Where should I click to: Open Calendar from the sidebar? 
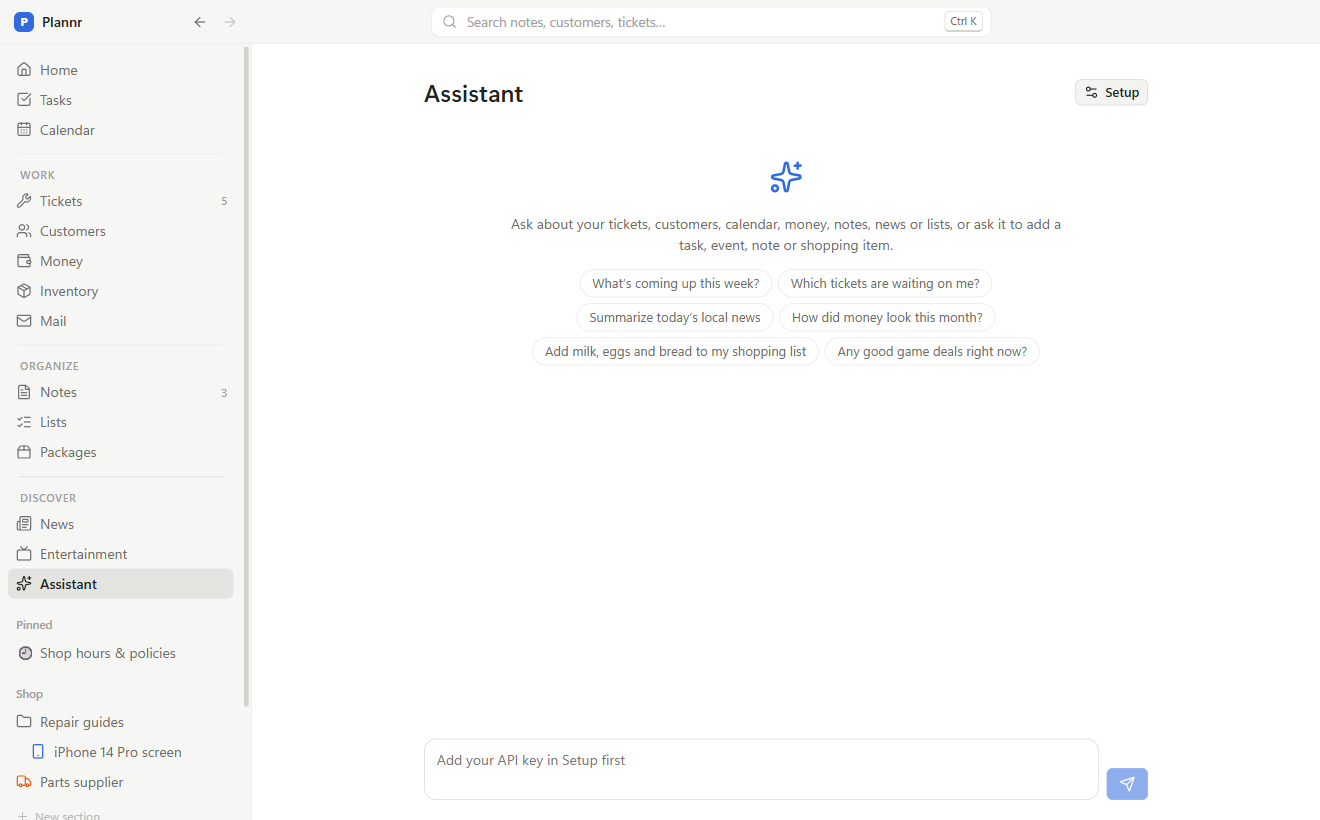click(x=120, y=130)
